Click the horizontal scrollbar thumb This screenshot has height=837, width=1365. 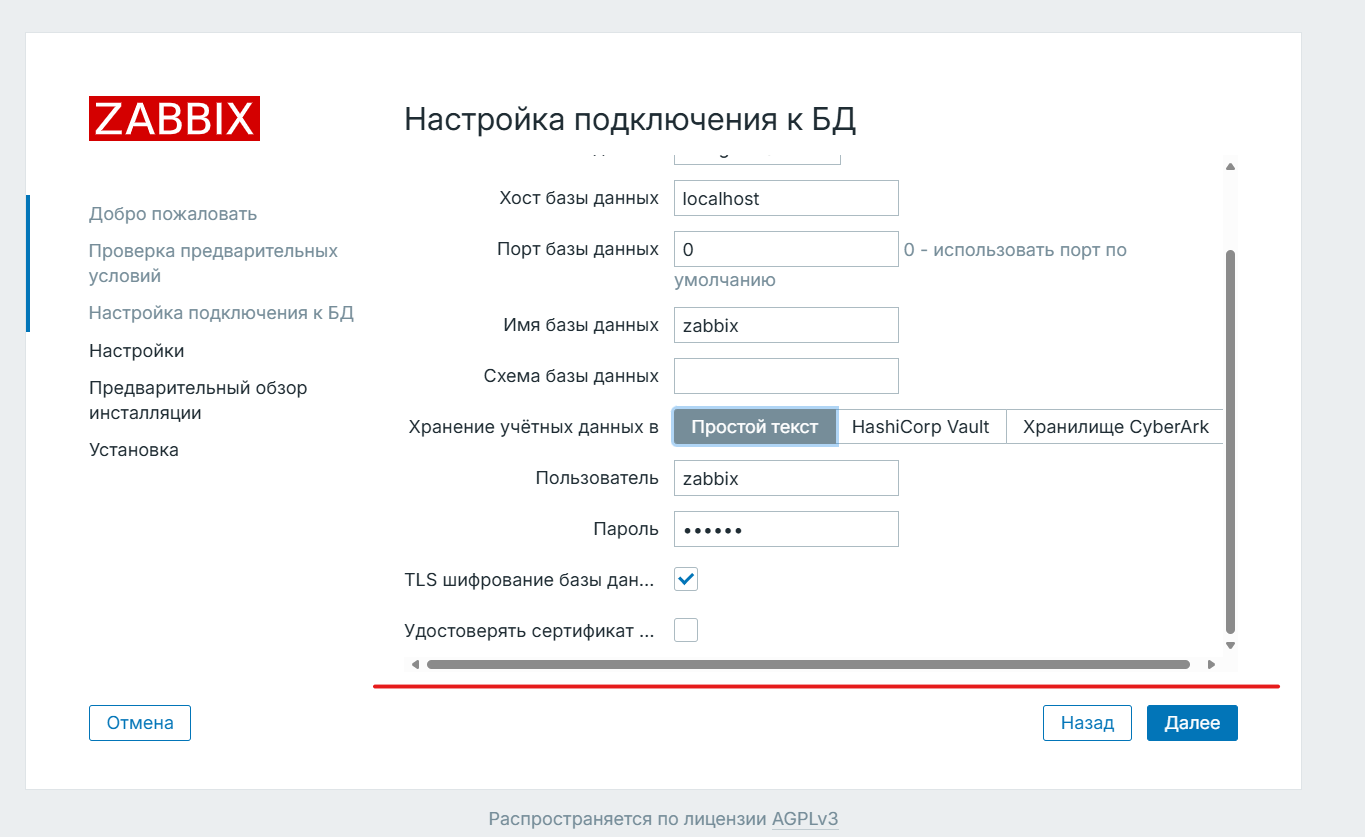click(808, 664)
